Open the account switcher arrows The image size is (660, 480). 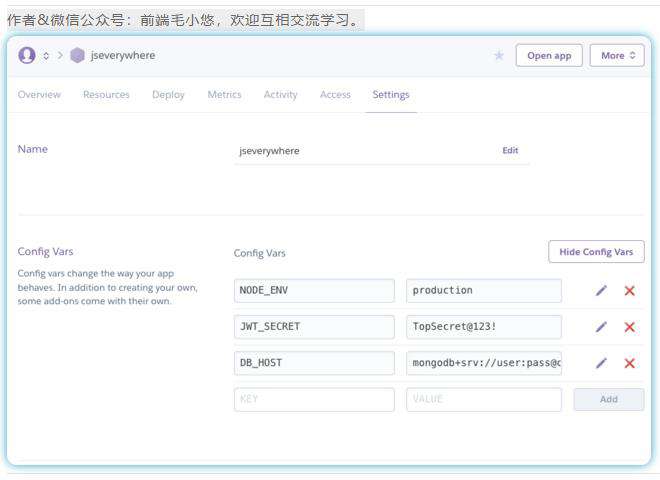[46, 56]
